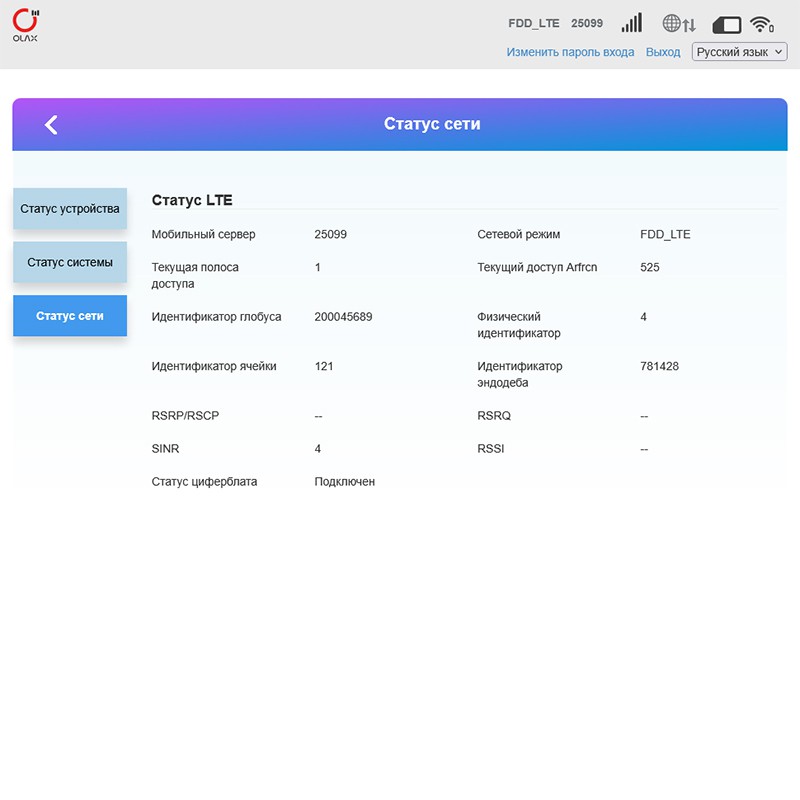Image resolution: width=800 pixels, height=800 pixels.
Task: Switch to the Статус системы tab
Action: click(x=70, y=262)
